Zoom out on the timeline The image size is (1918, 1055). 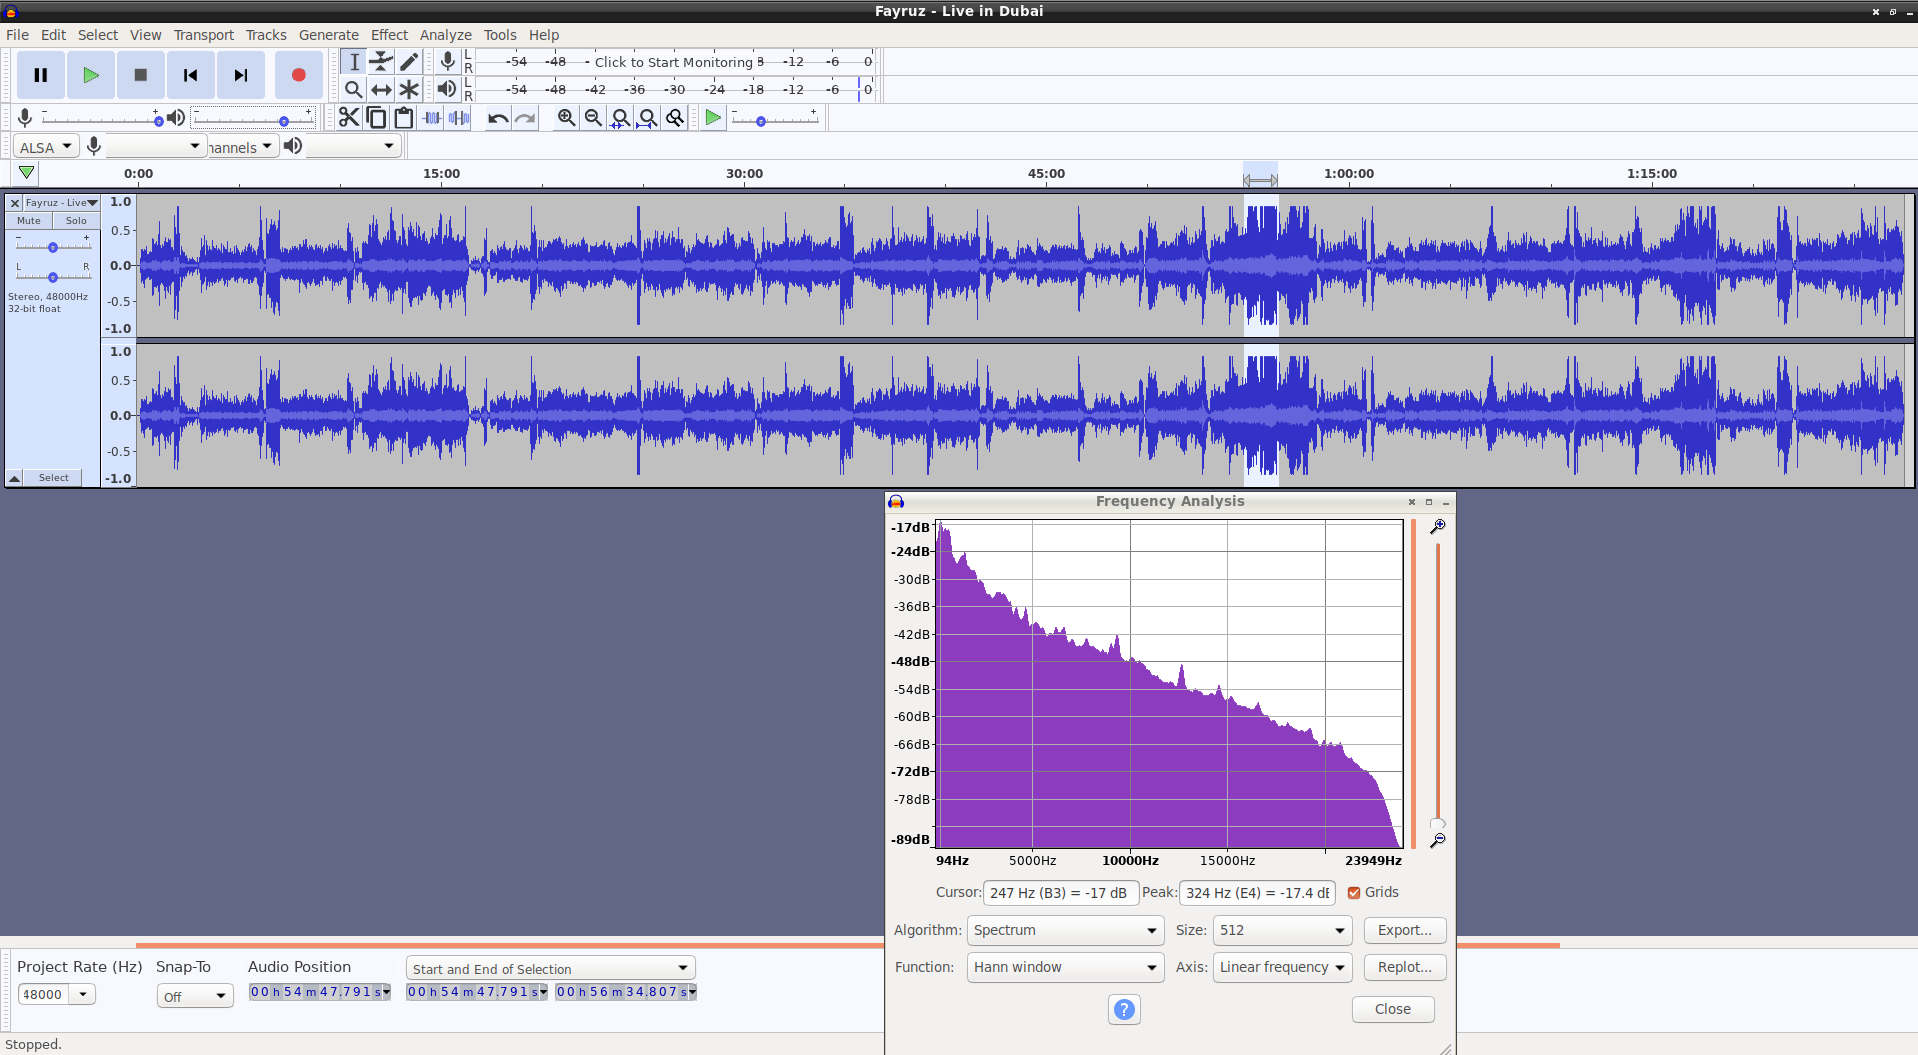pos(593,118)
